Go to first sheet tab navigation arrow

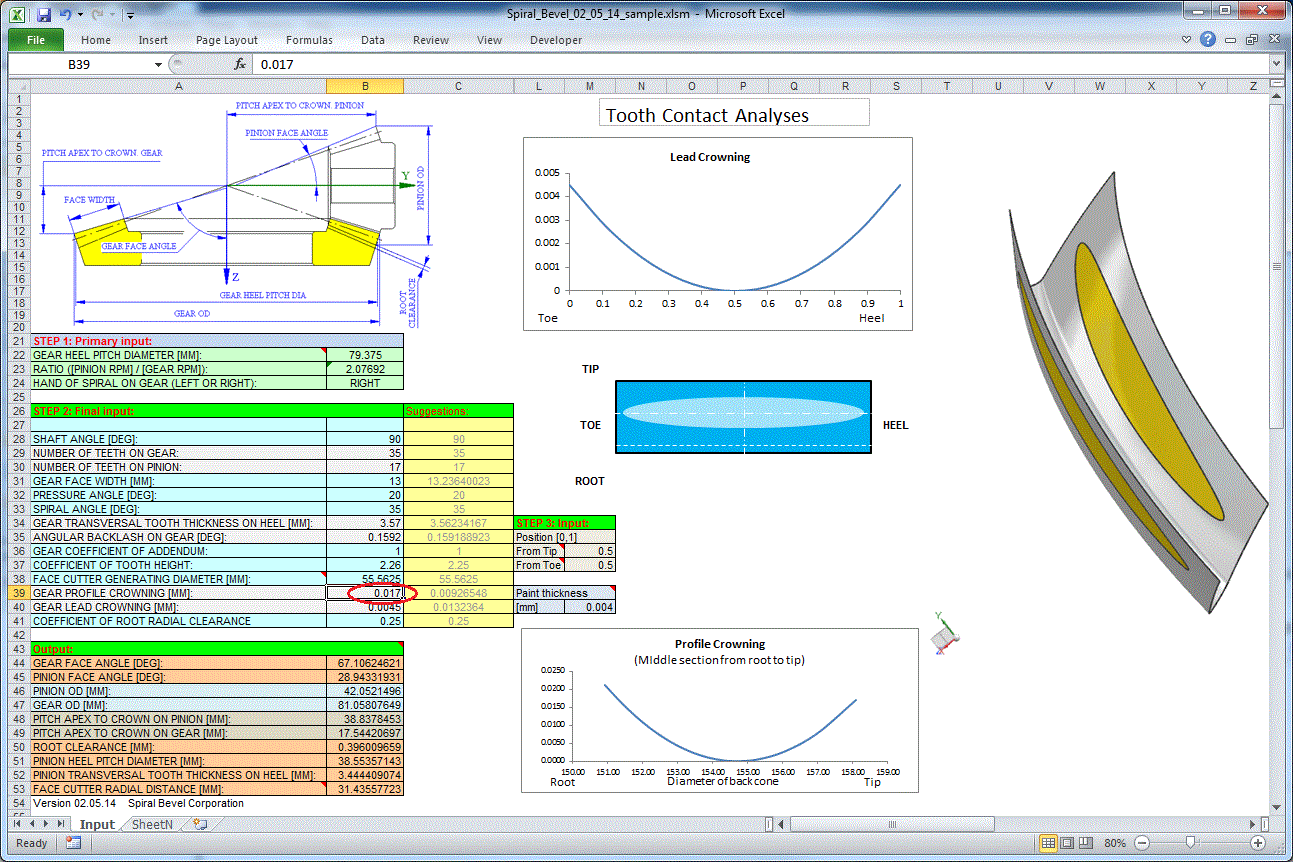click(x=18, y=824)
